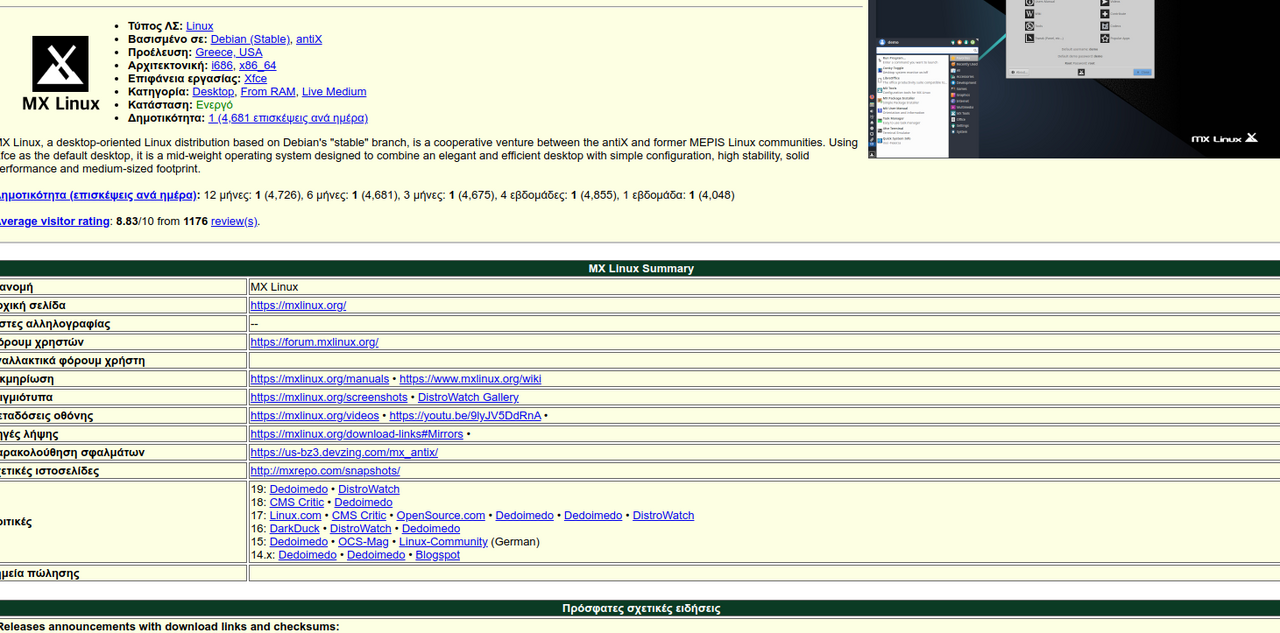Open the Dedoimedo review in row 18
This screenshot has height=633, width=1280.
point(363,502)
